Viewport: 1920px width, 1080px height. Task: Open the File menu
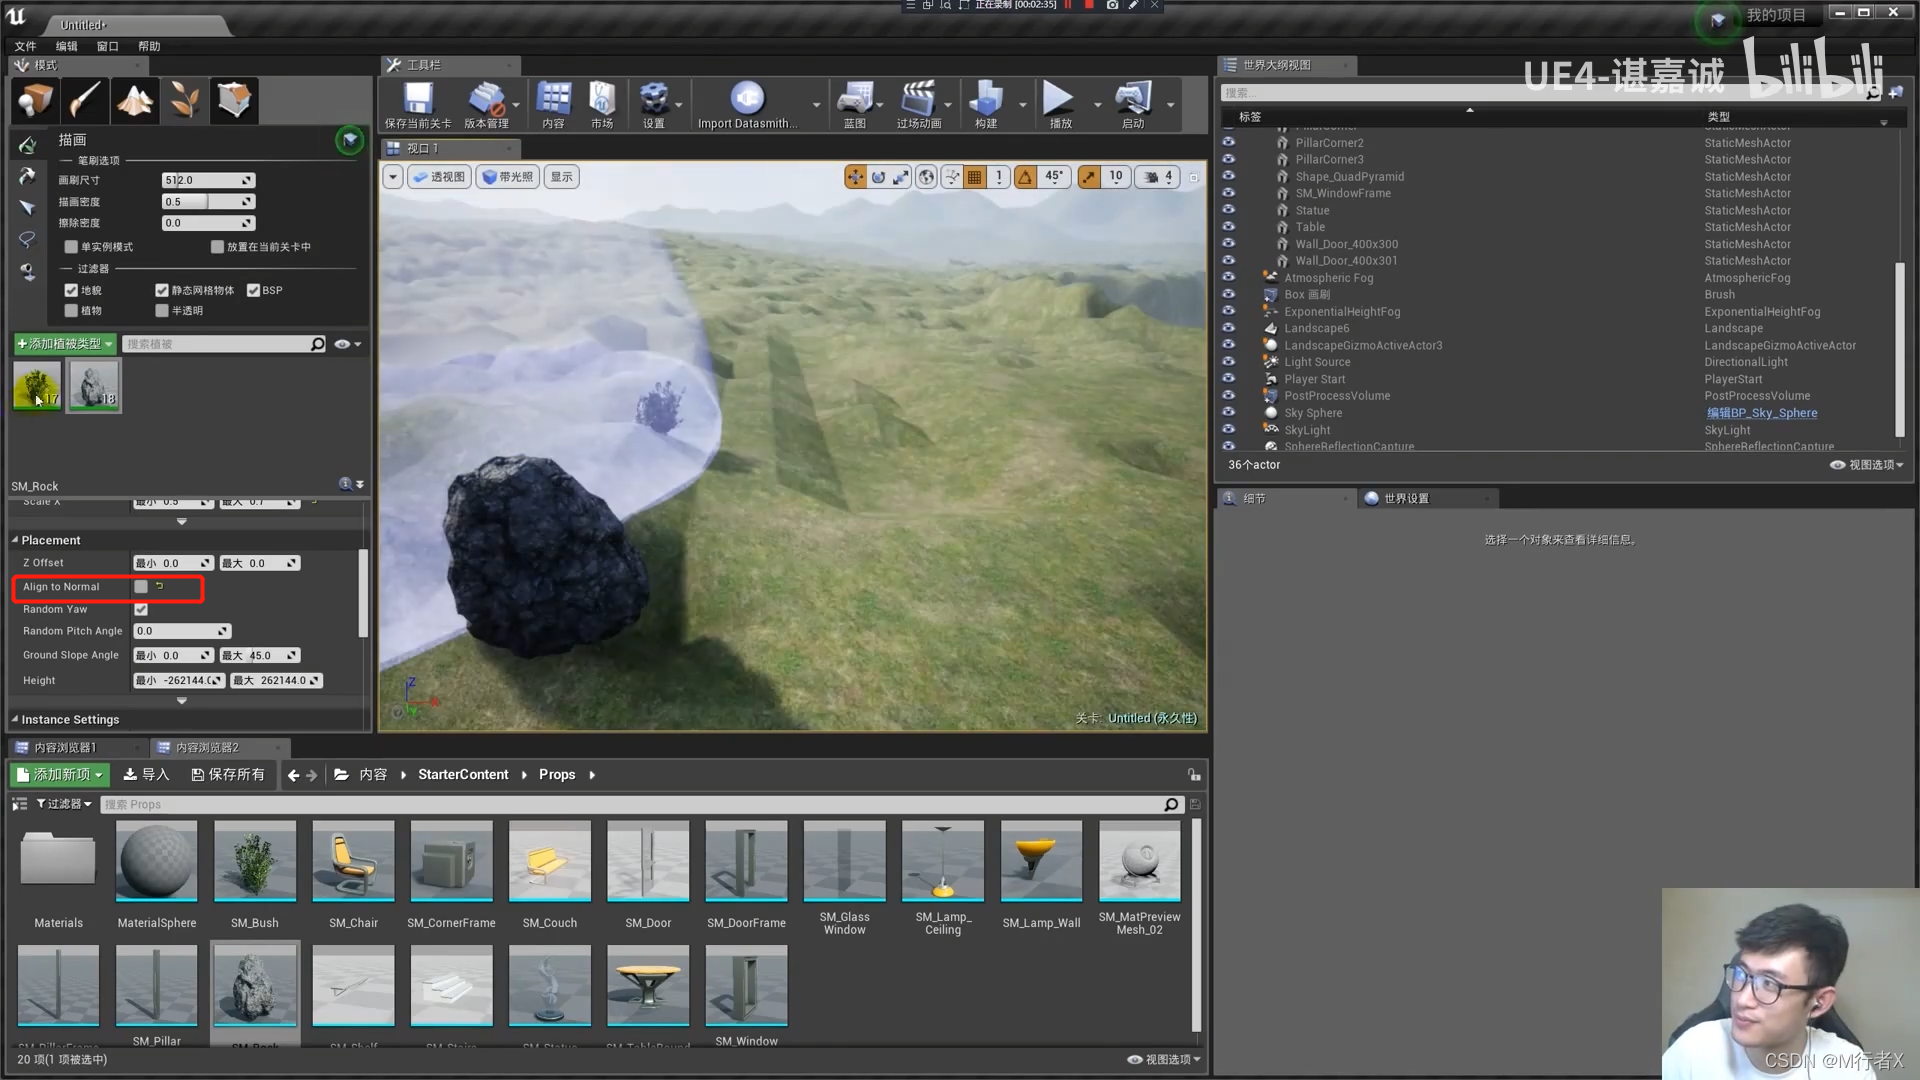25,46
